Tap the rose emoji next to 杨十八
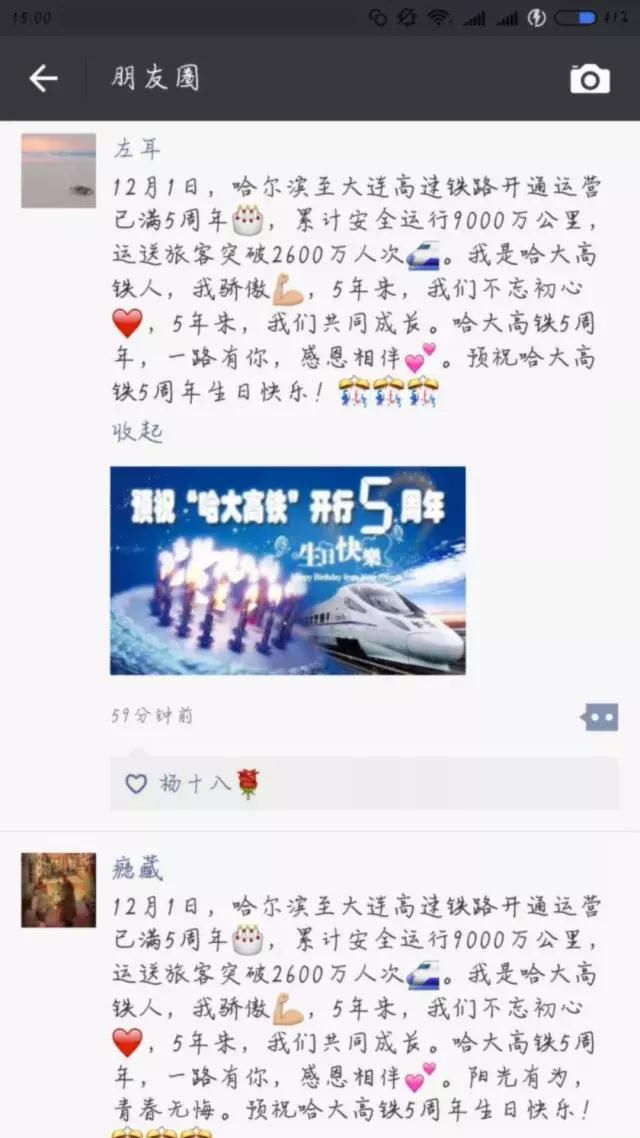This screenshot has width=640, height=1138. point(247,784)
